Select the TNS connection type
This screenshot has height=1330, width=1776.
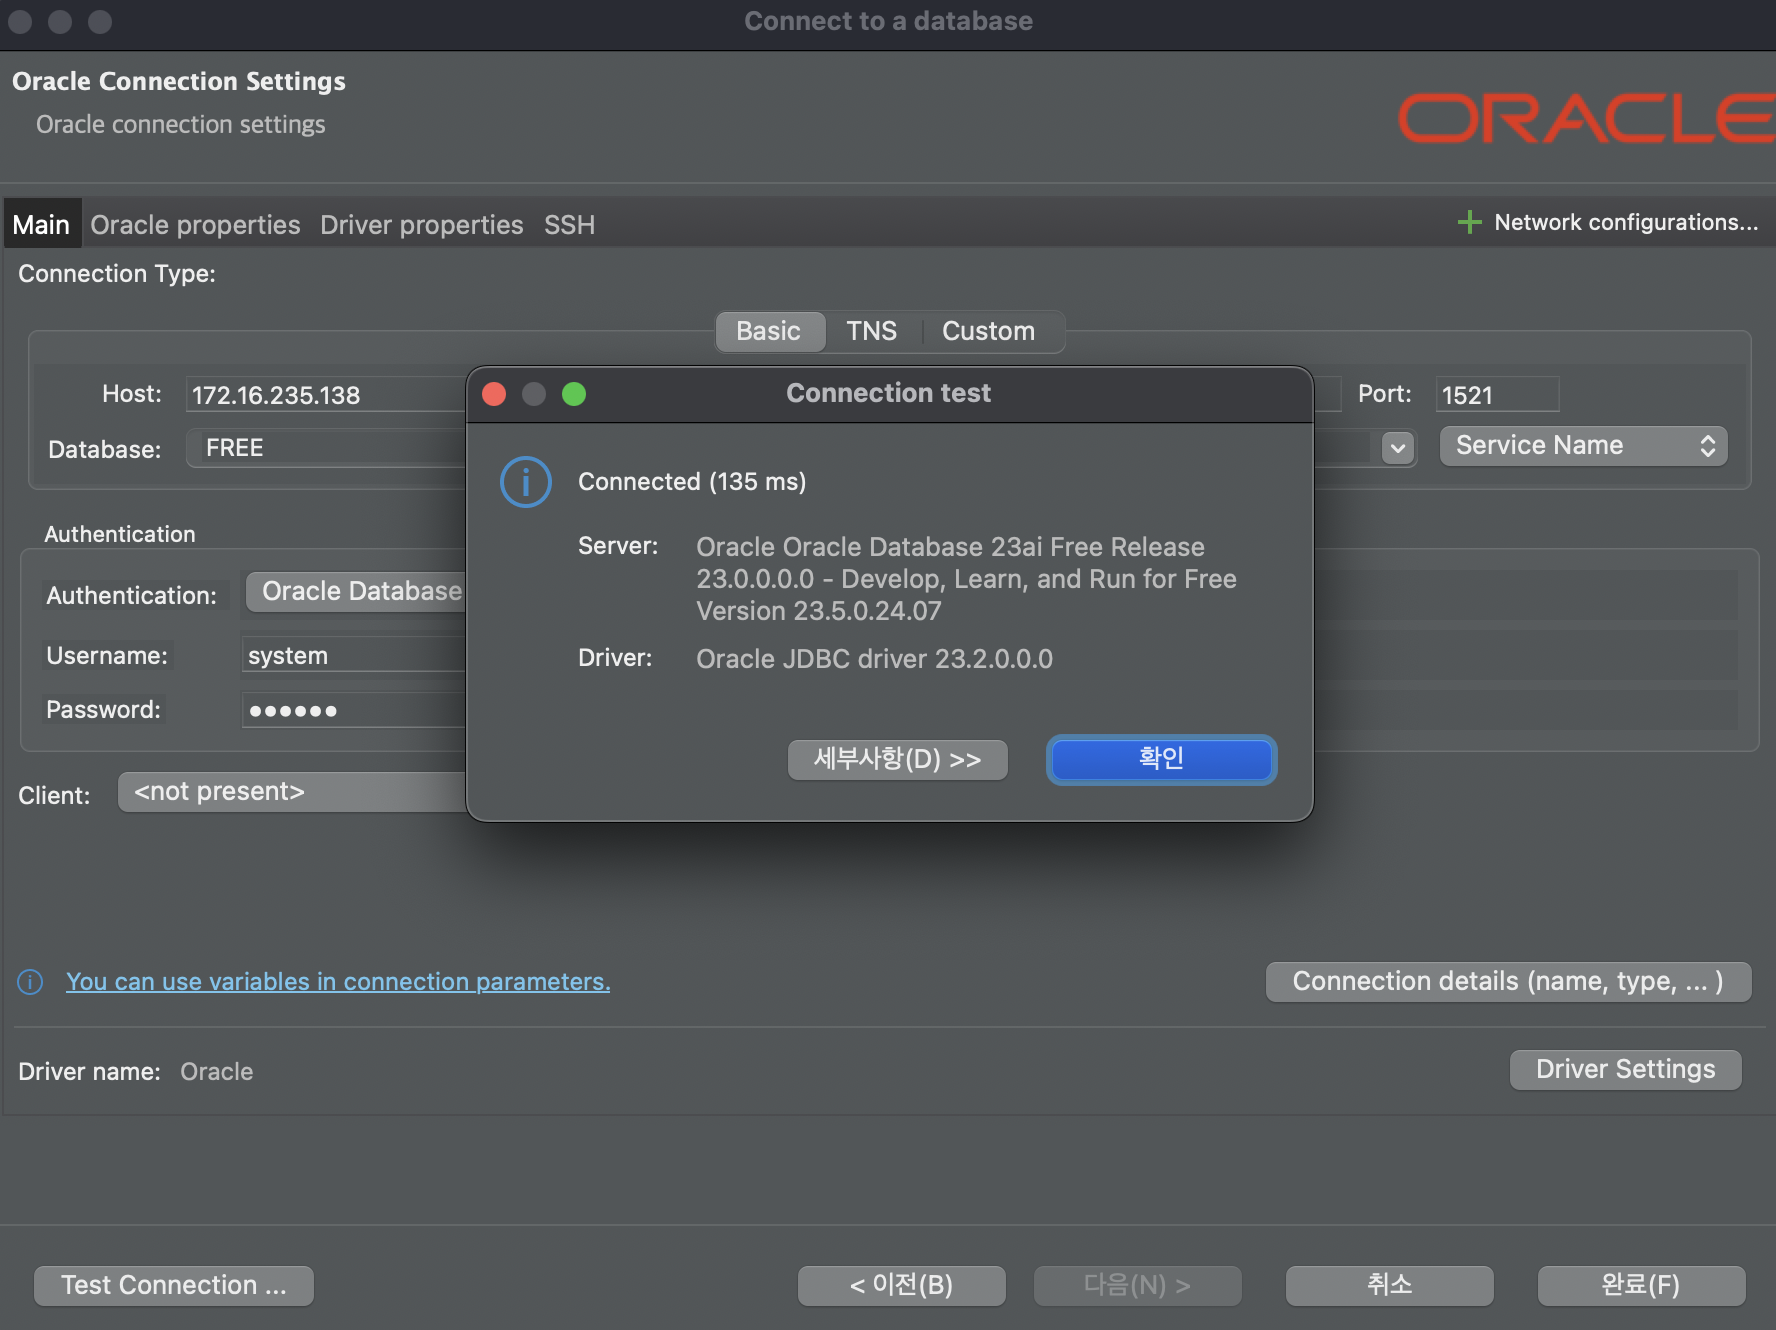point(872,331)
